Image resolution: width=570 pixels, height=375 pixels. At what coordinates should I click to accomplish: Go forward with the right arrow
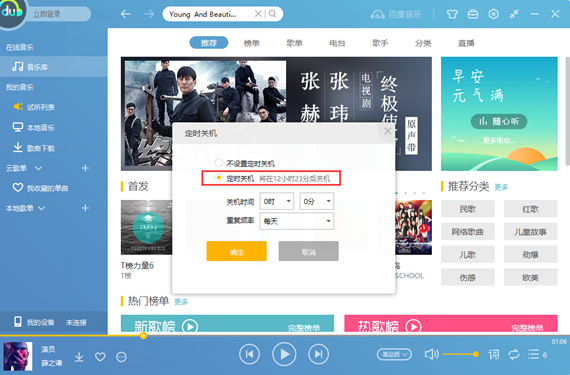[x=149, y=14]
